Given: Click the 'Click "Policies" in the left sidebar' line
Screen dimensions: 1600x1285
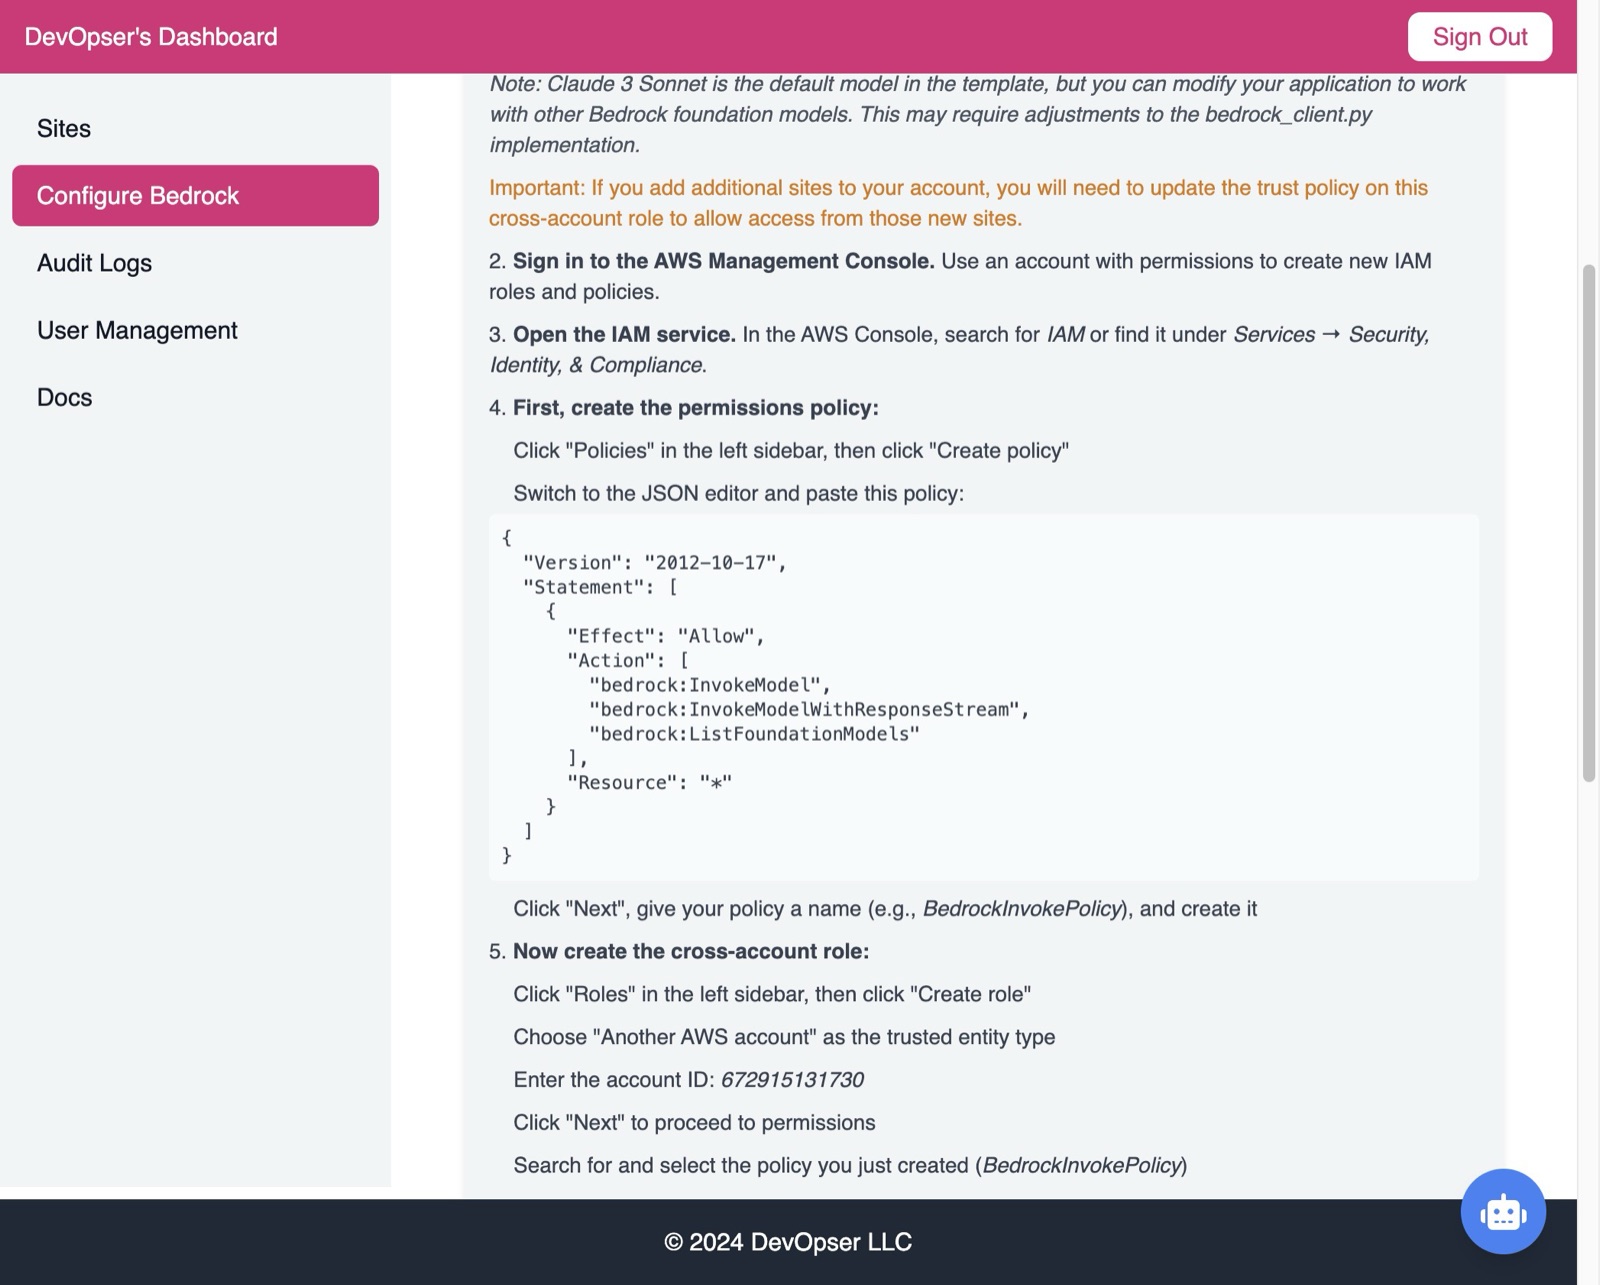Looking at the screenshot, I should 791,451.
